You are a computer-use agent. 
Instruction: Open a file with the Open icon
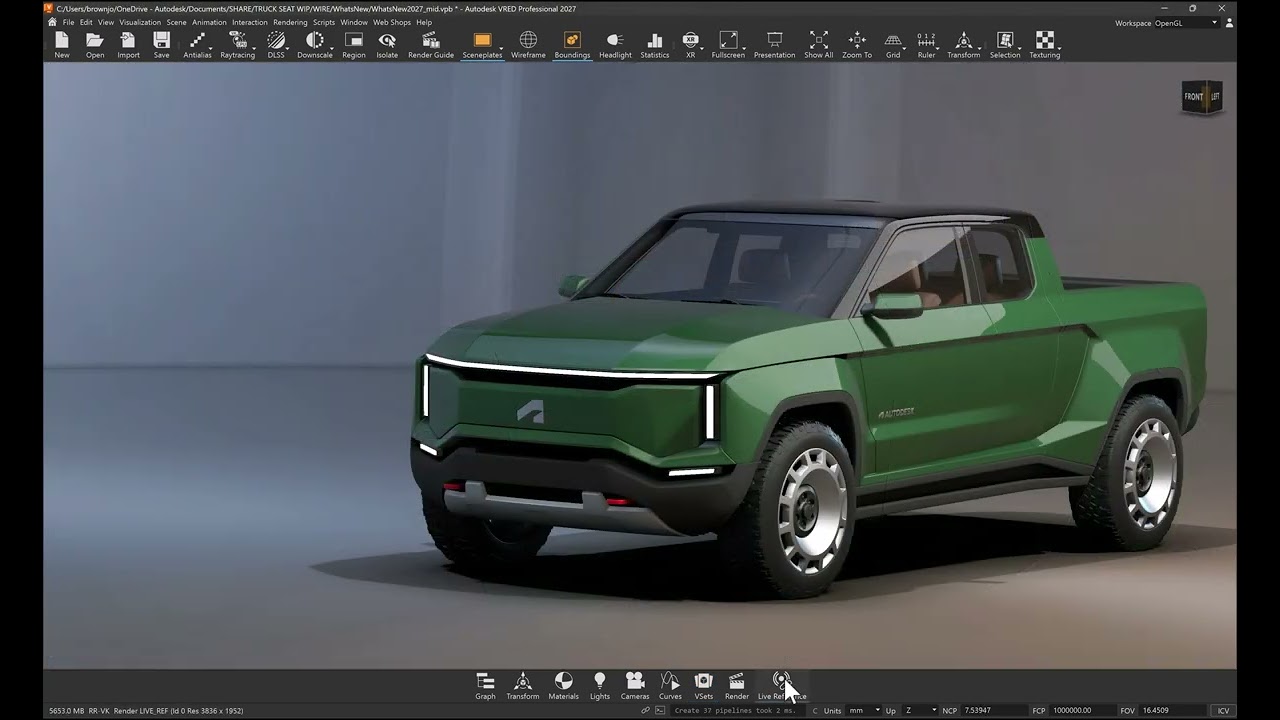tap(95, 44)
